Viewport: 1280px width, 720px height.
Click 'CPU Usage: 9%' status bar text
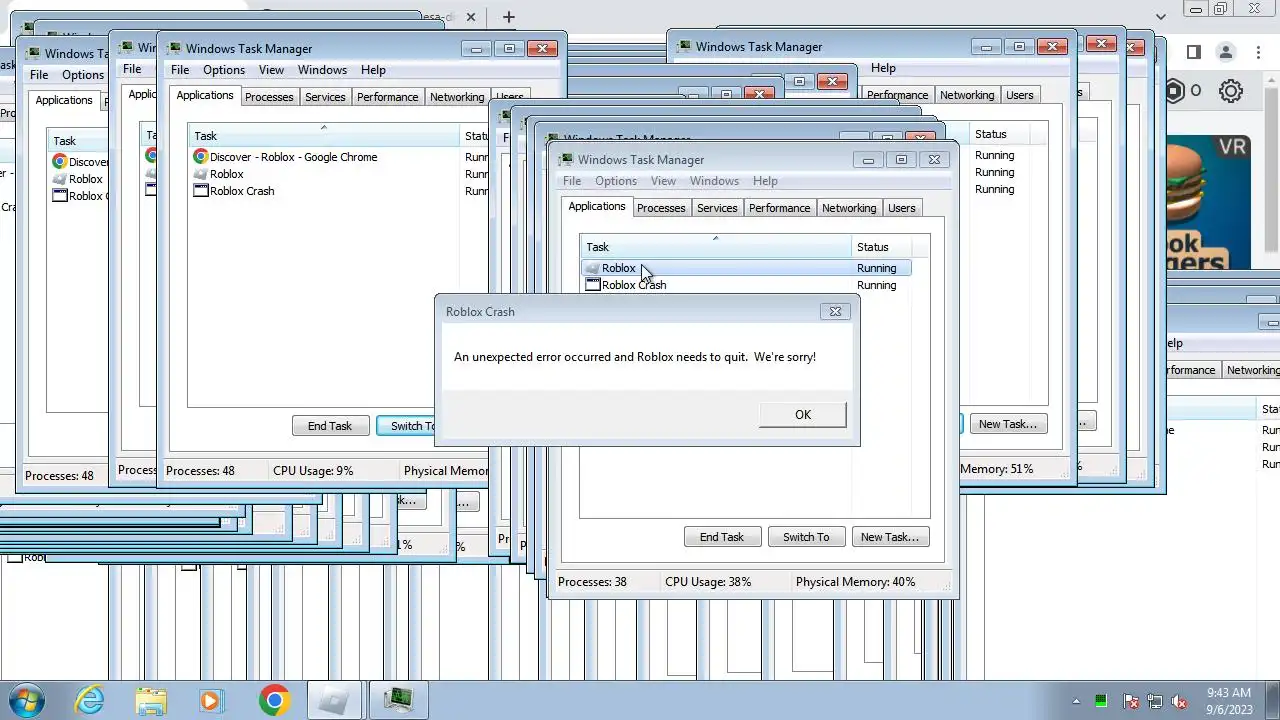(313, 471)
